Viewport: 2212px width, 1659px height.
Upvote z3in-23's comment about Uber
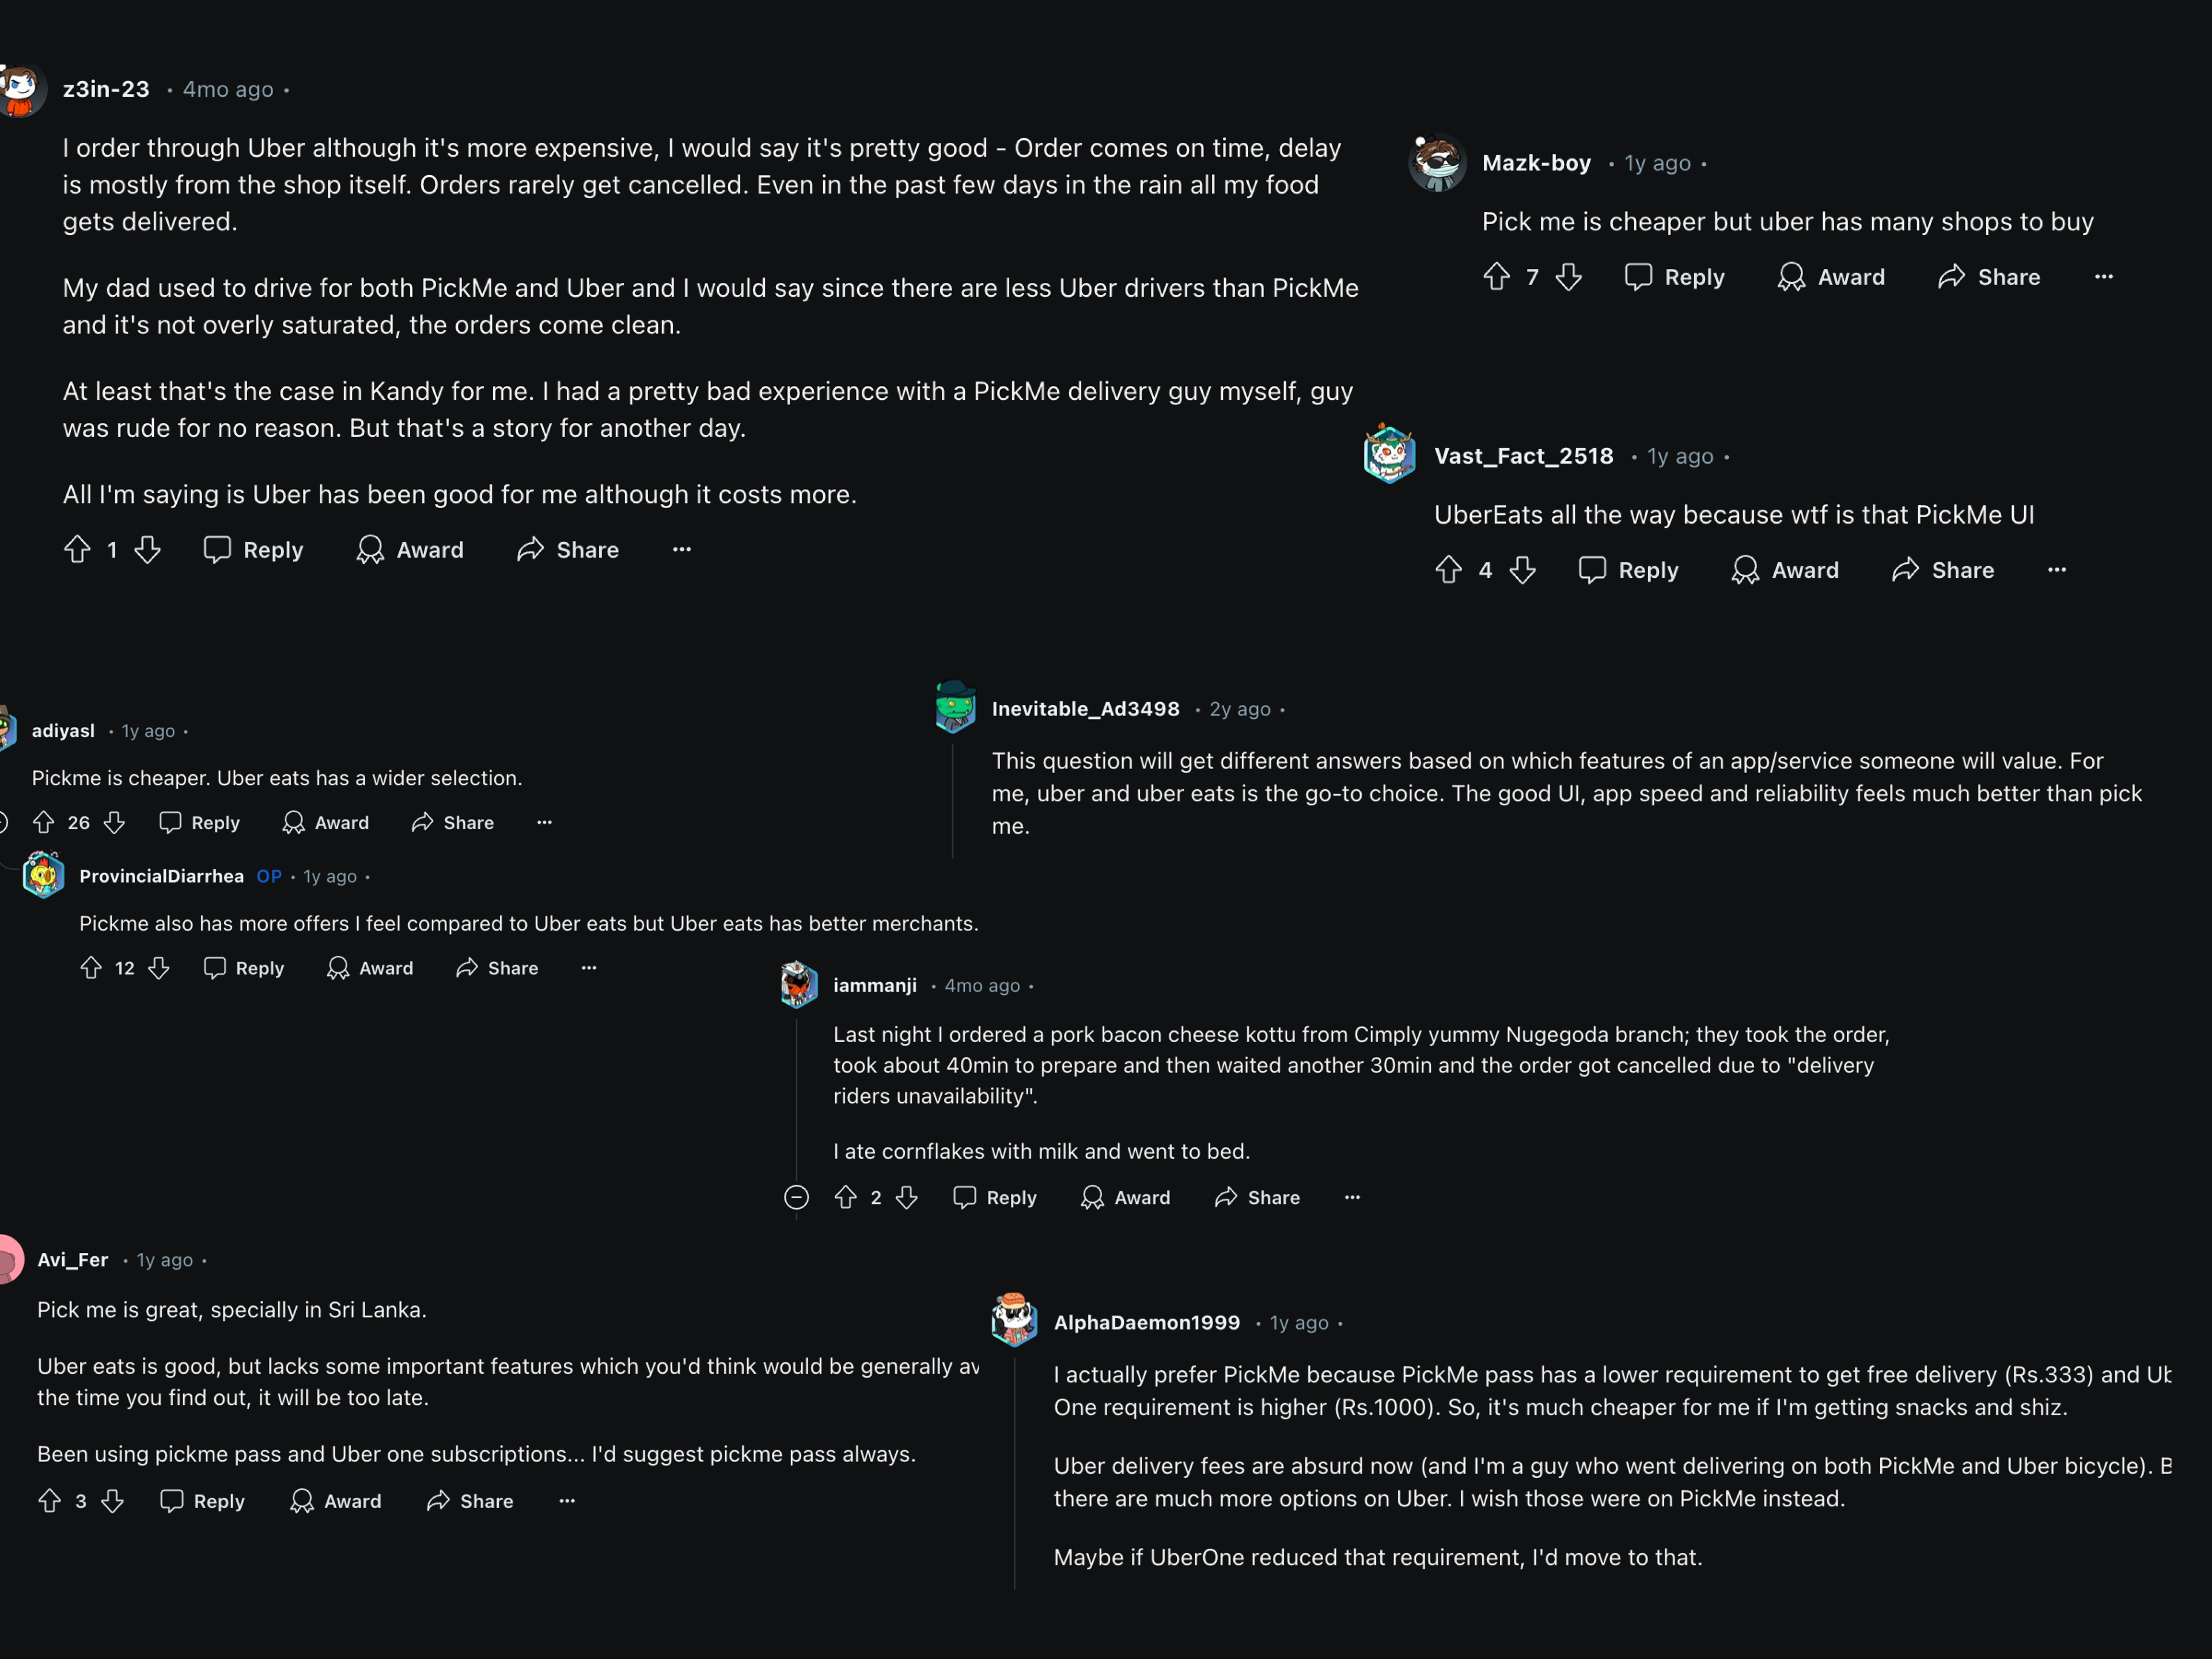[77, 549]
